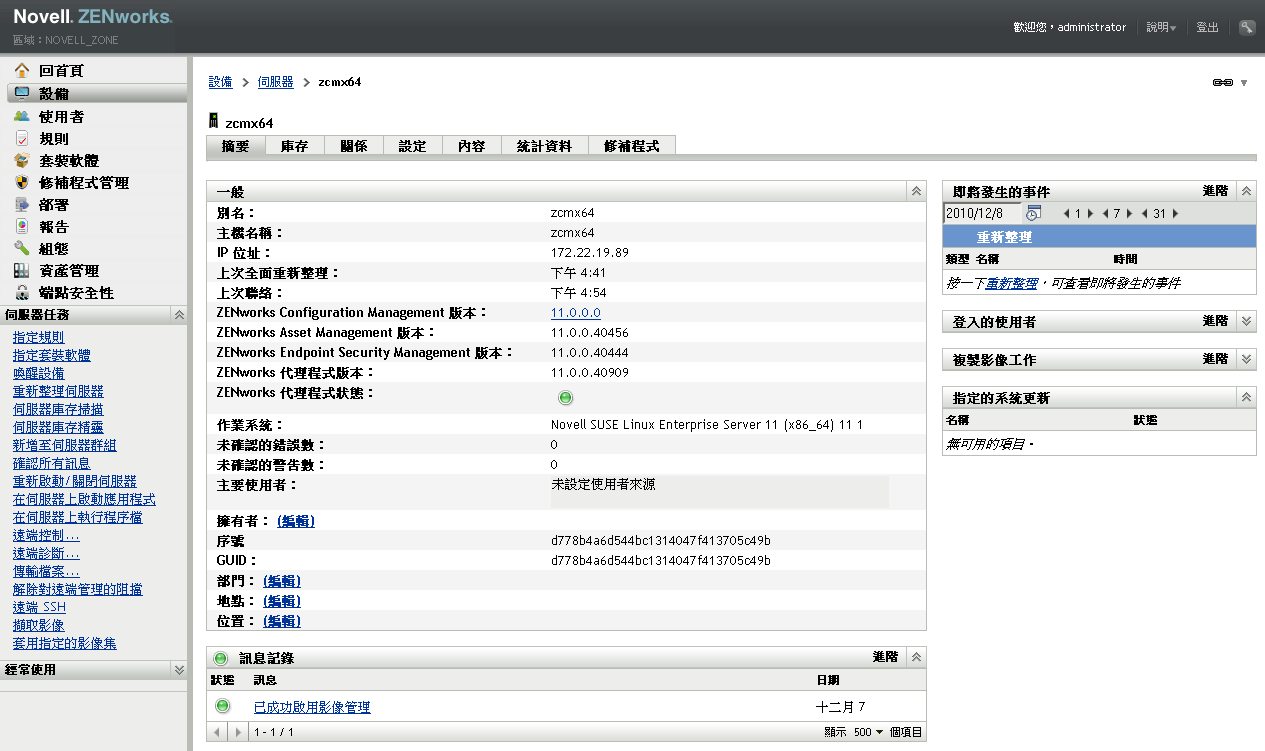The image size is (1265, 751).
Task: Click 進階 in the 訊息記錄 header
Action: [885, 657]
